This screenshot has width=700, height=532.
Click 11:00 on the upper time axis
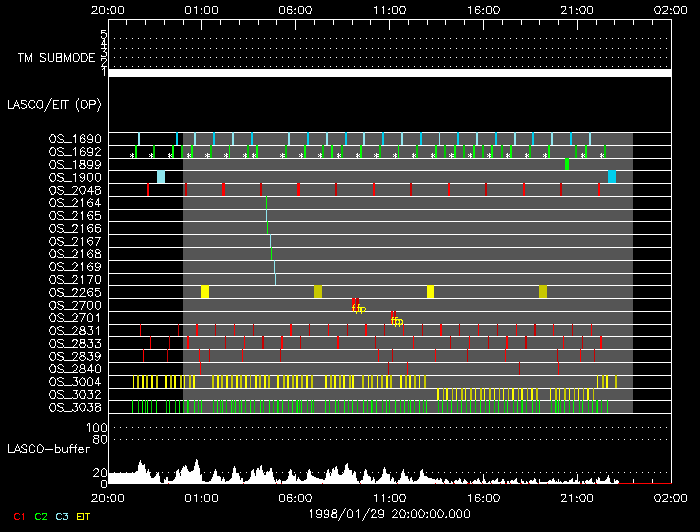pyautogui.click(x=390, y=10)
